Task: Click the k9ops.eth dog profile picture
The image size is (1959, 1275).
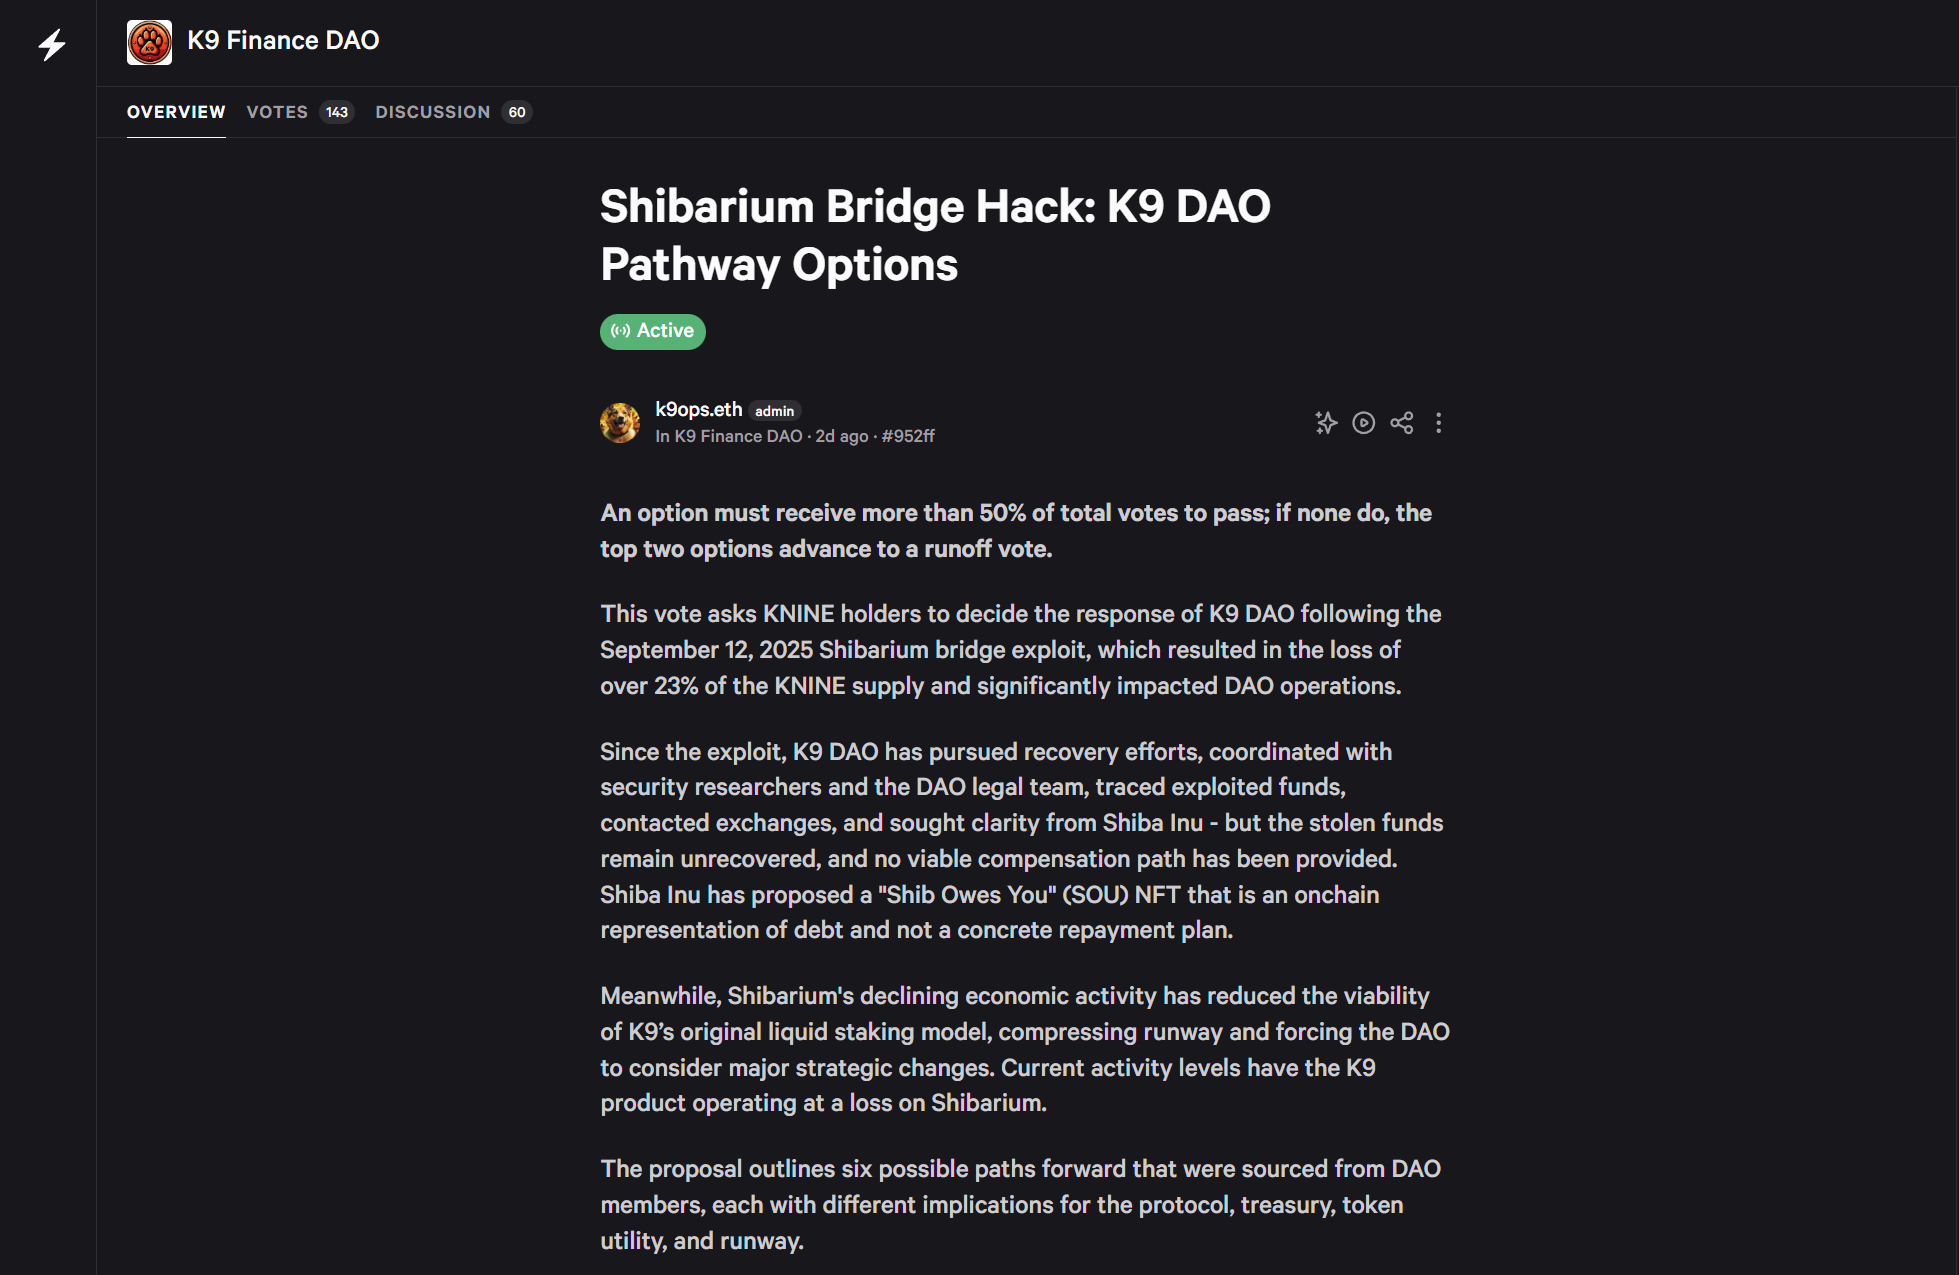Action: (x=620, y=423)
